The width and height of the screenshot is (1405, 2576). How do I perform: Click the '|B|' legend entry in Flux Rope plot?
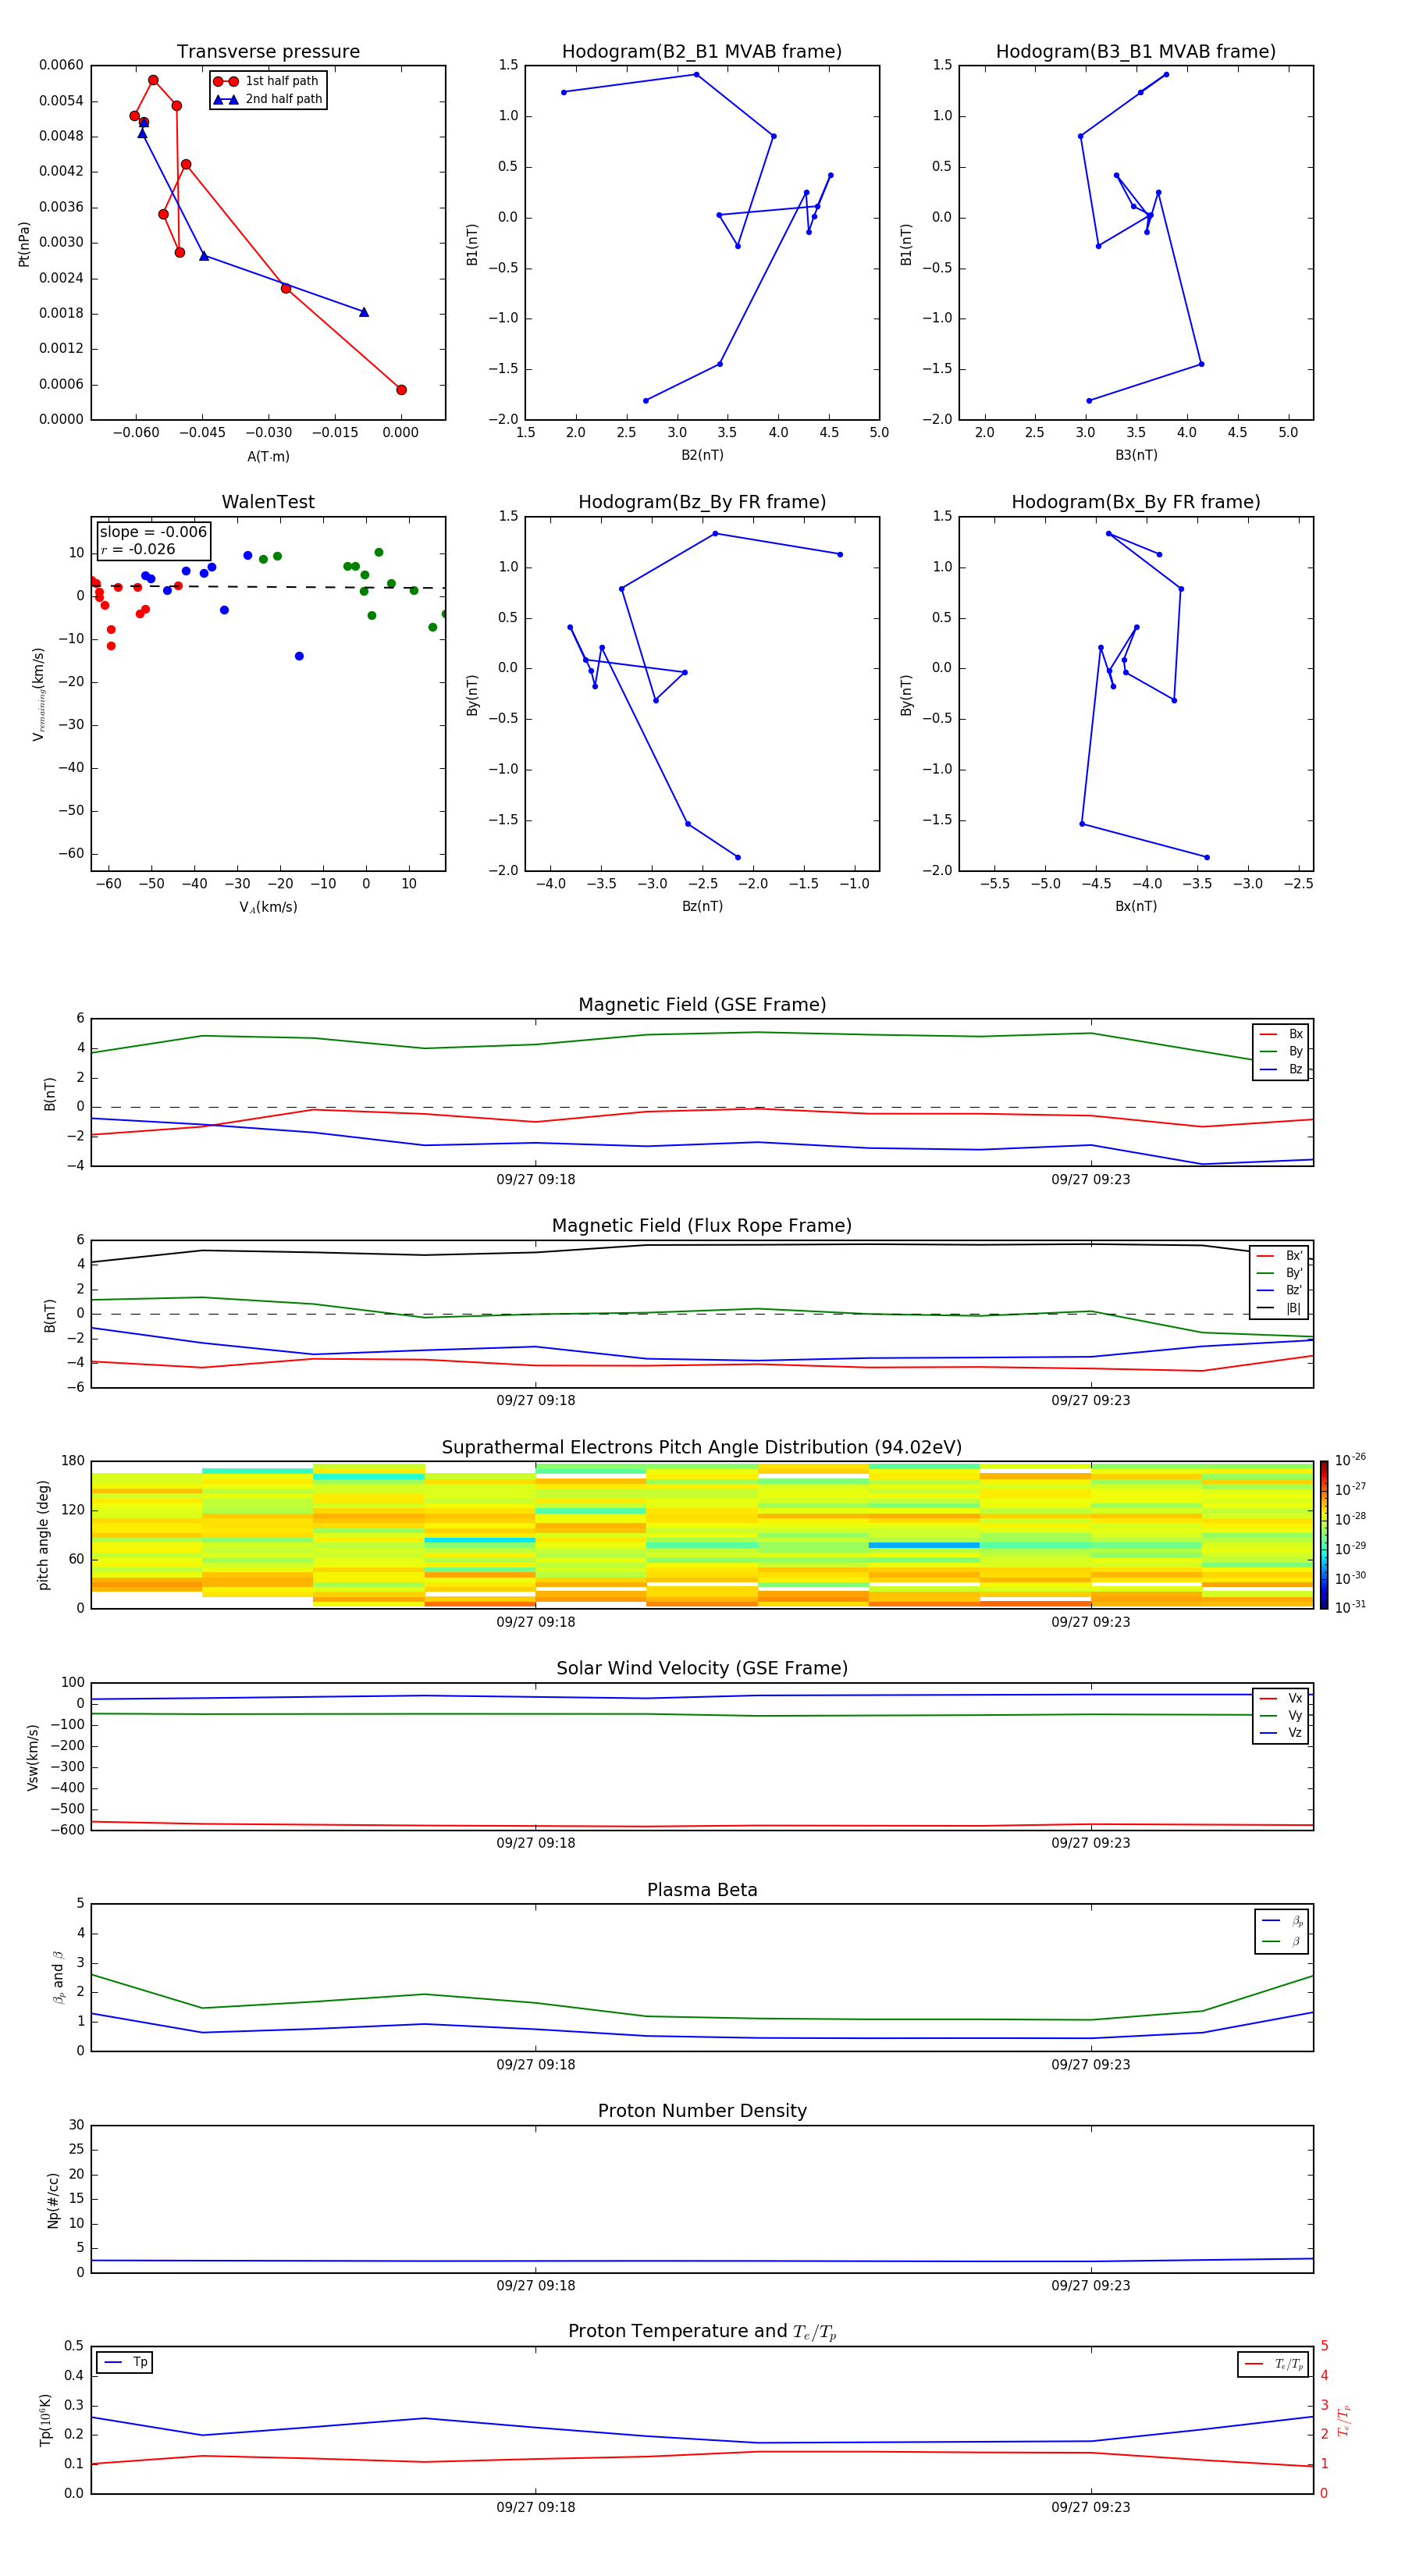click(1280, 1308)
